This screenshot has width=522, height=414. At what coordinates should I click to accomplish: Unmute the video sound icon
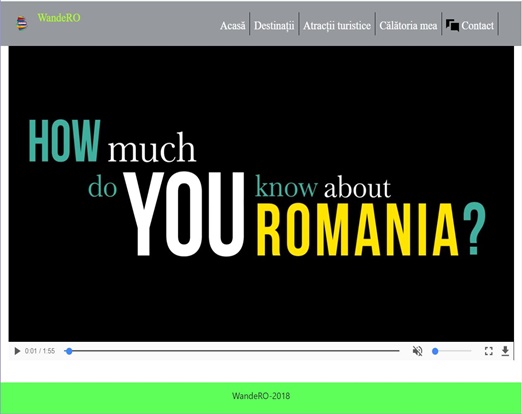tap(417, 351)
